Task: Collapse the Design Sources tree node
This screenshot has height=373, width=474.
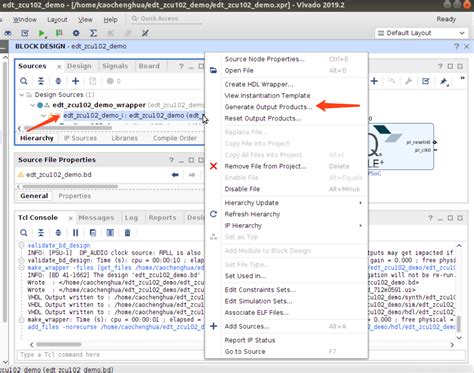Action: [22, 95]
